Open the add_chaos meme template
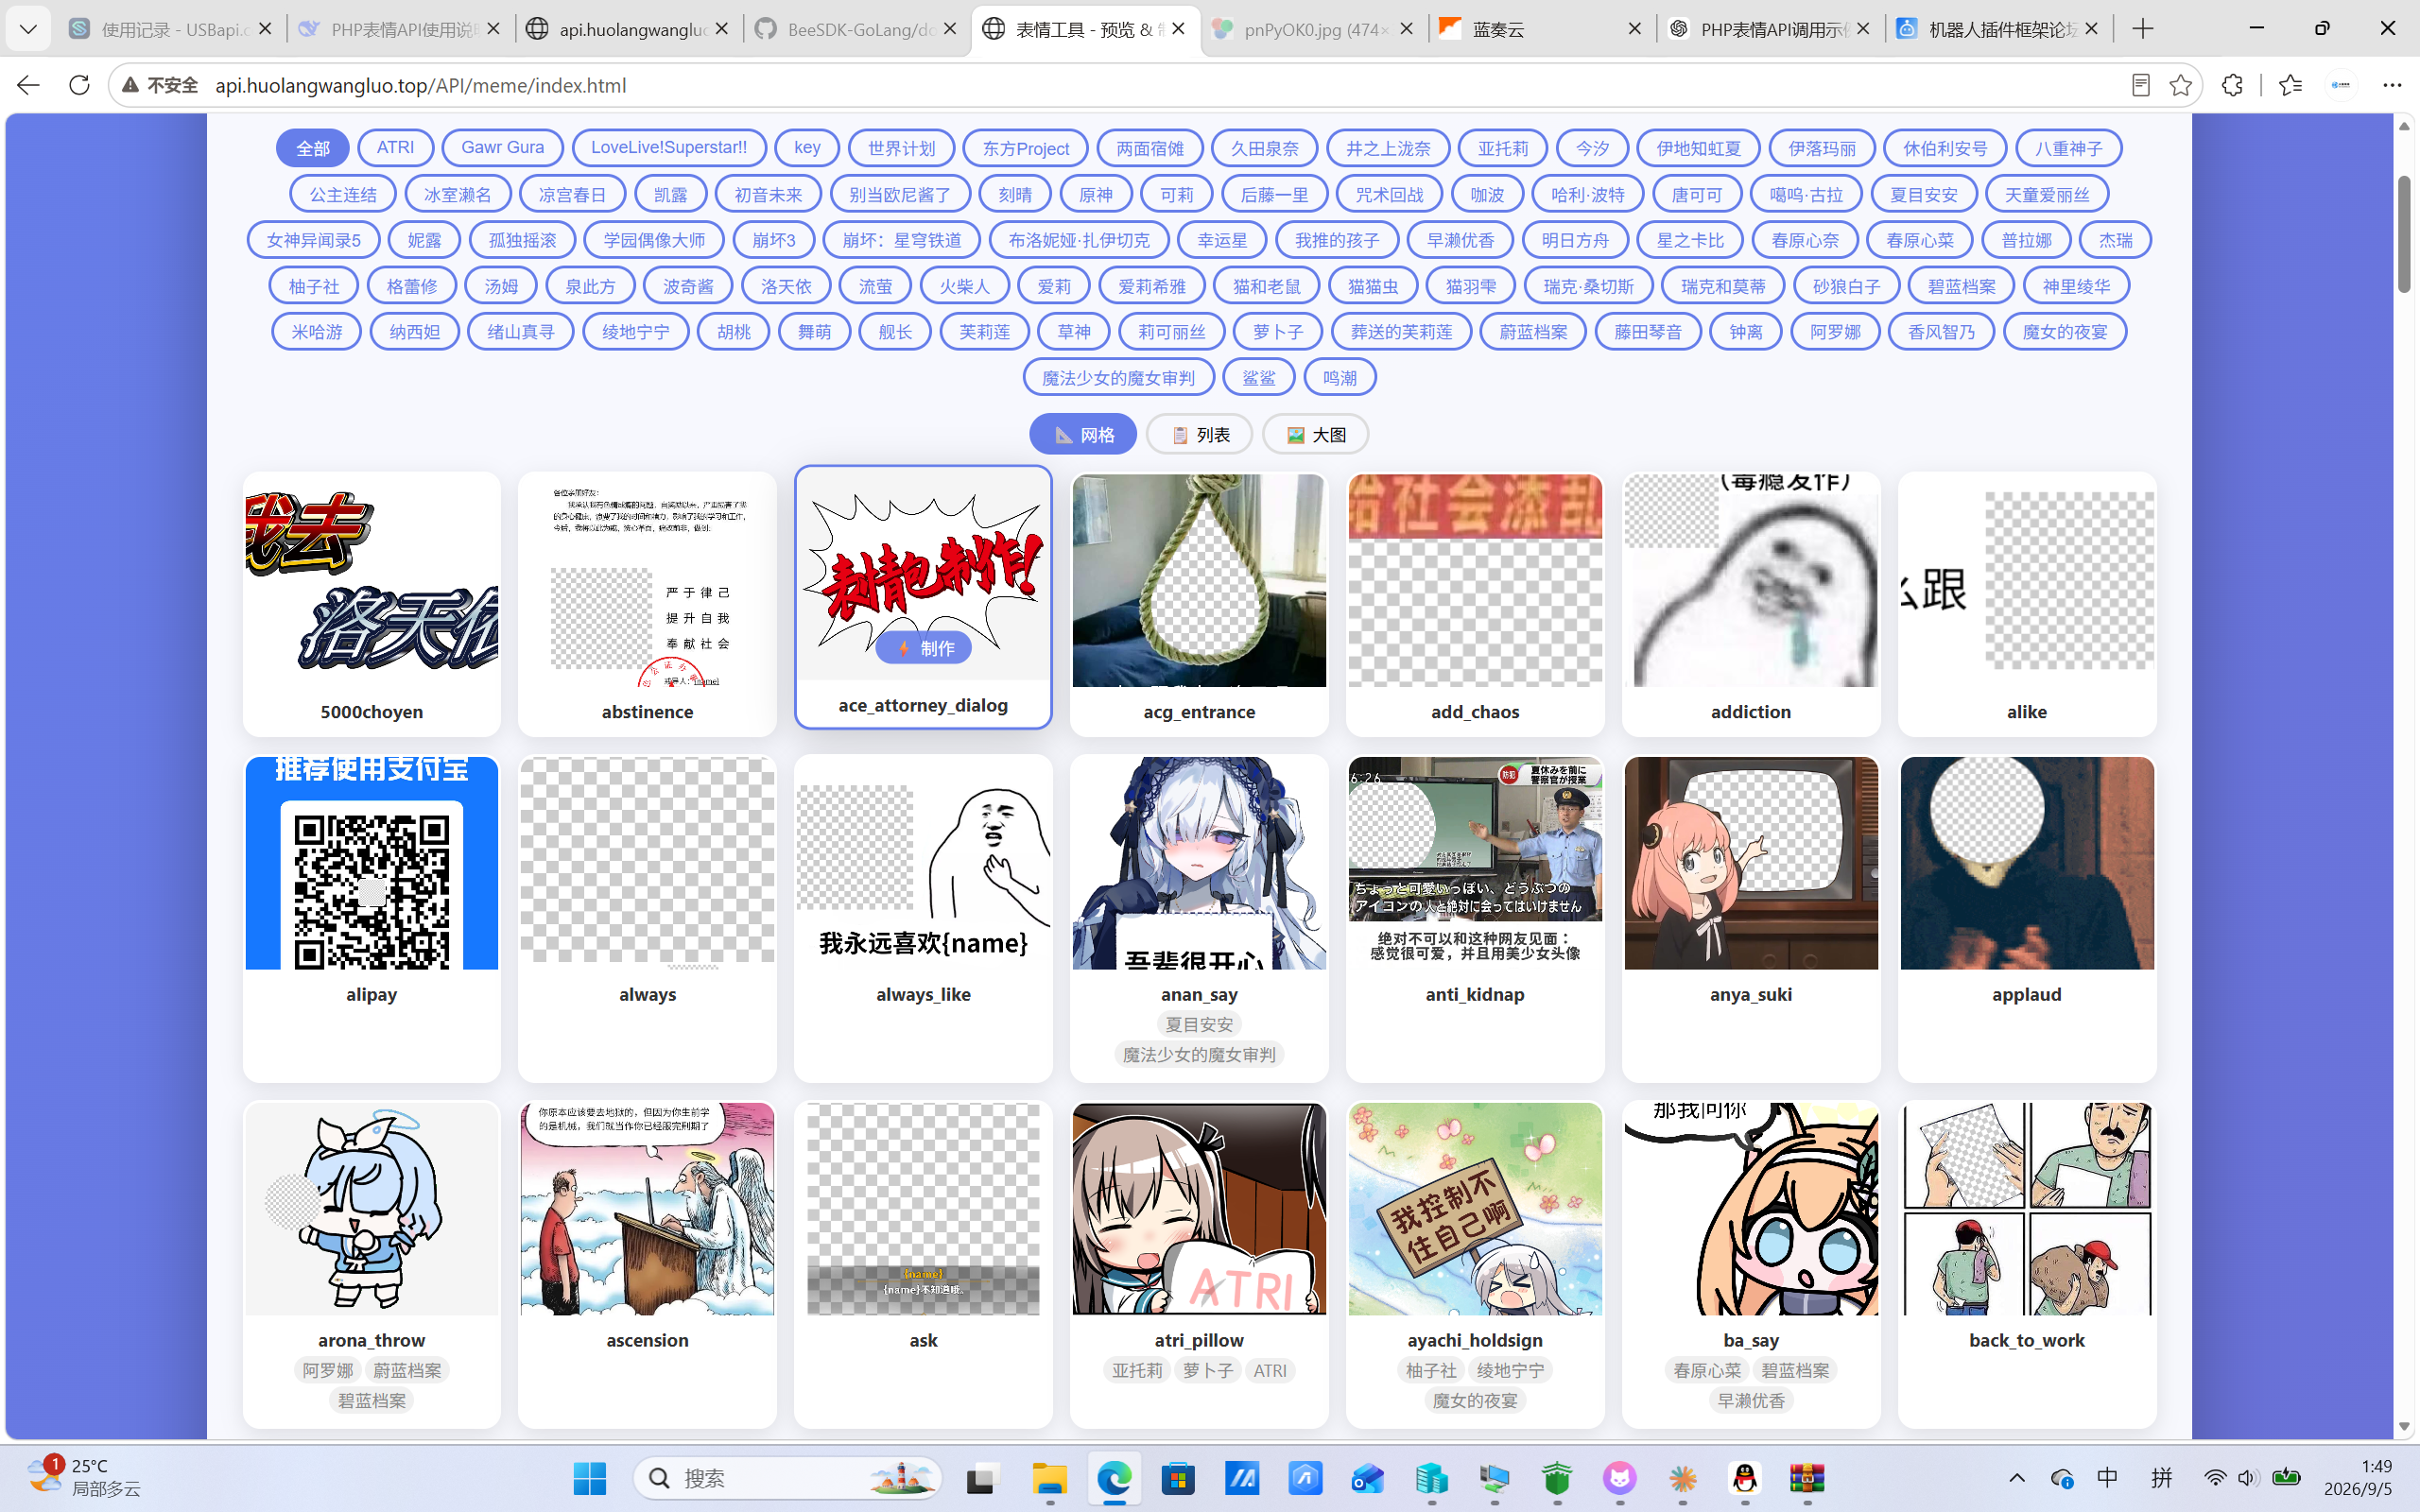Screen dimensions: 2420x1512 click(1475, 604)
